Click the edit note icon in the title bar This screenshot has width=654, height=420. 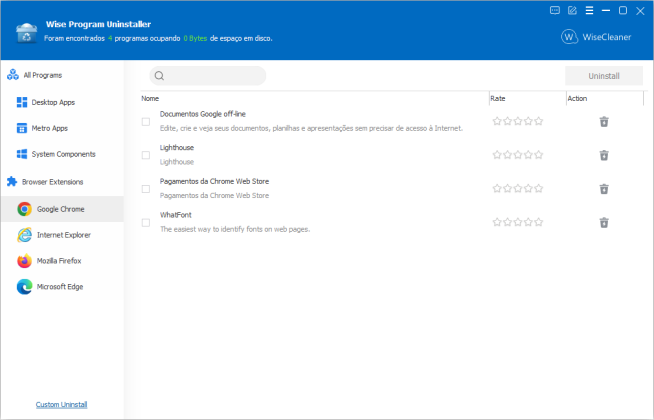(572, 10)
